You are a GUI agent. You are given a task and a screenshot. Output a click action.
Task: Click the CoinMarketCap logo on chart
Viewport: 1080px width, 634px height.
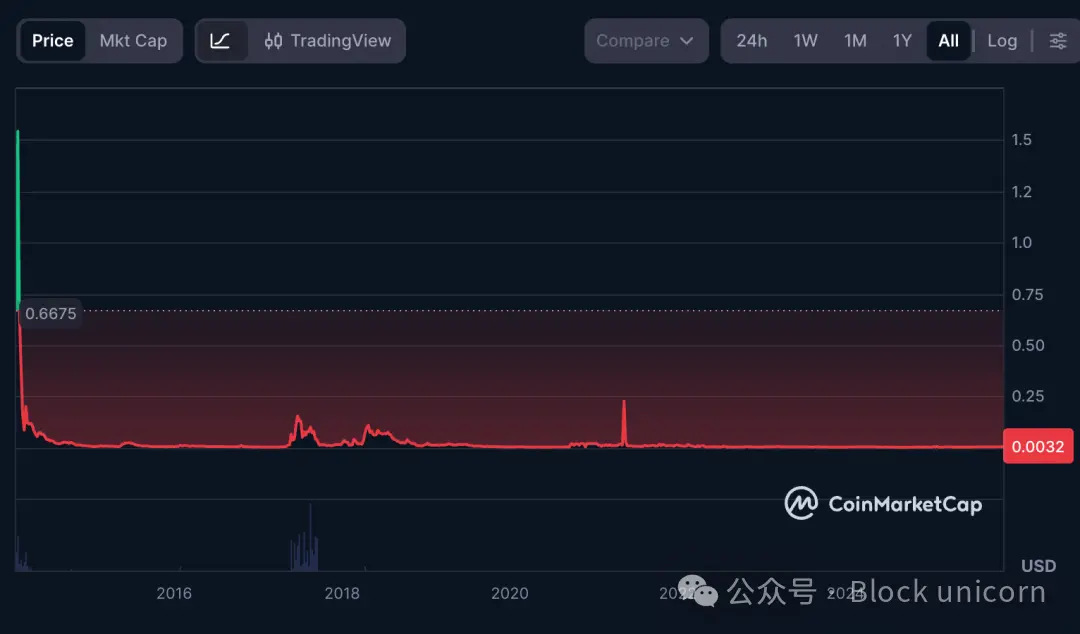[883, 503]
